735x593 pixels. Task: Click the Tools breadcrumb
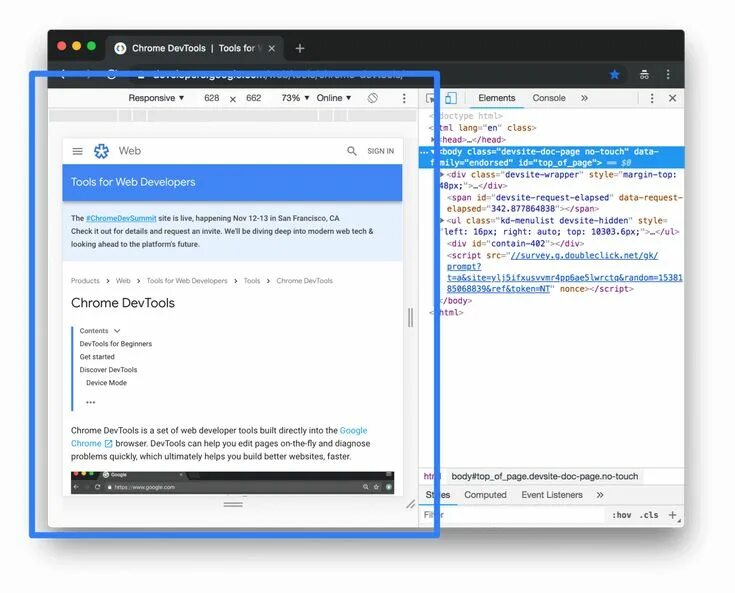pos(252,281)
